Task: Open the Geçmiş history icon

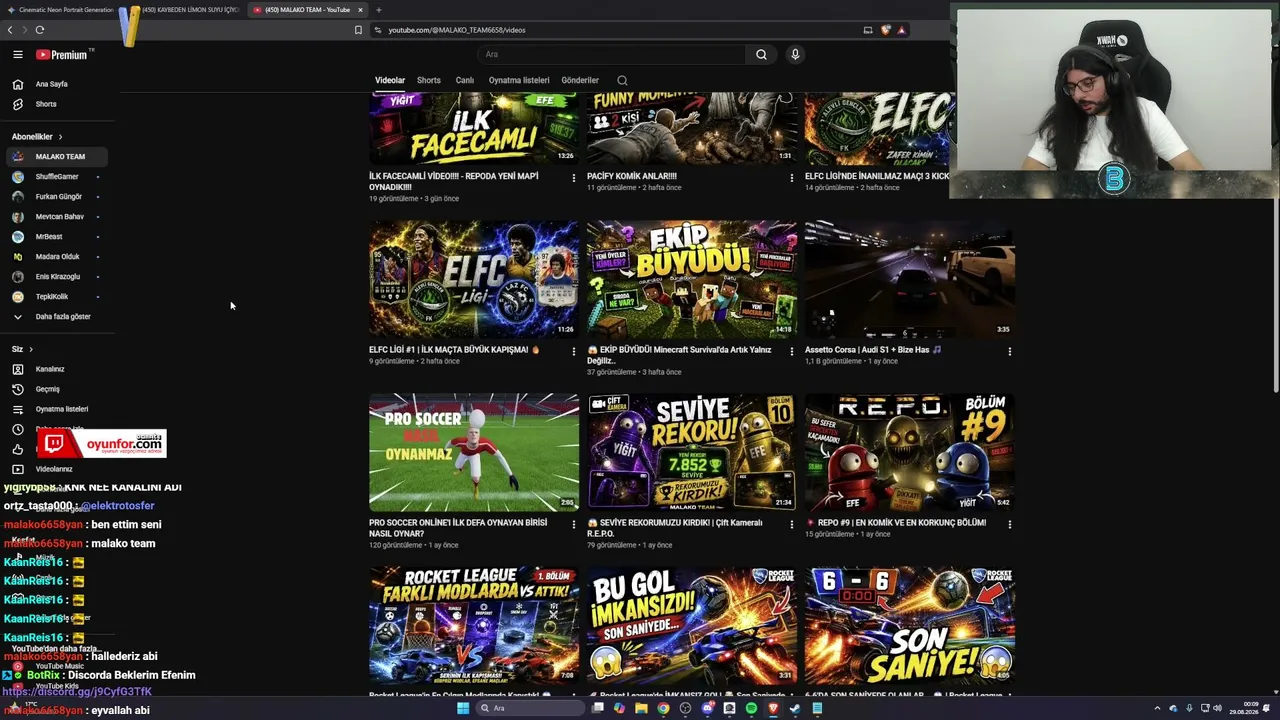Action: coord(17,389)
